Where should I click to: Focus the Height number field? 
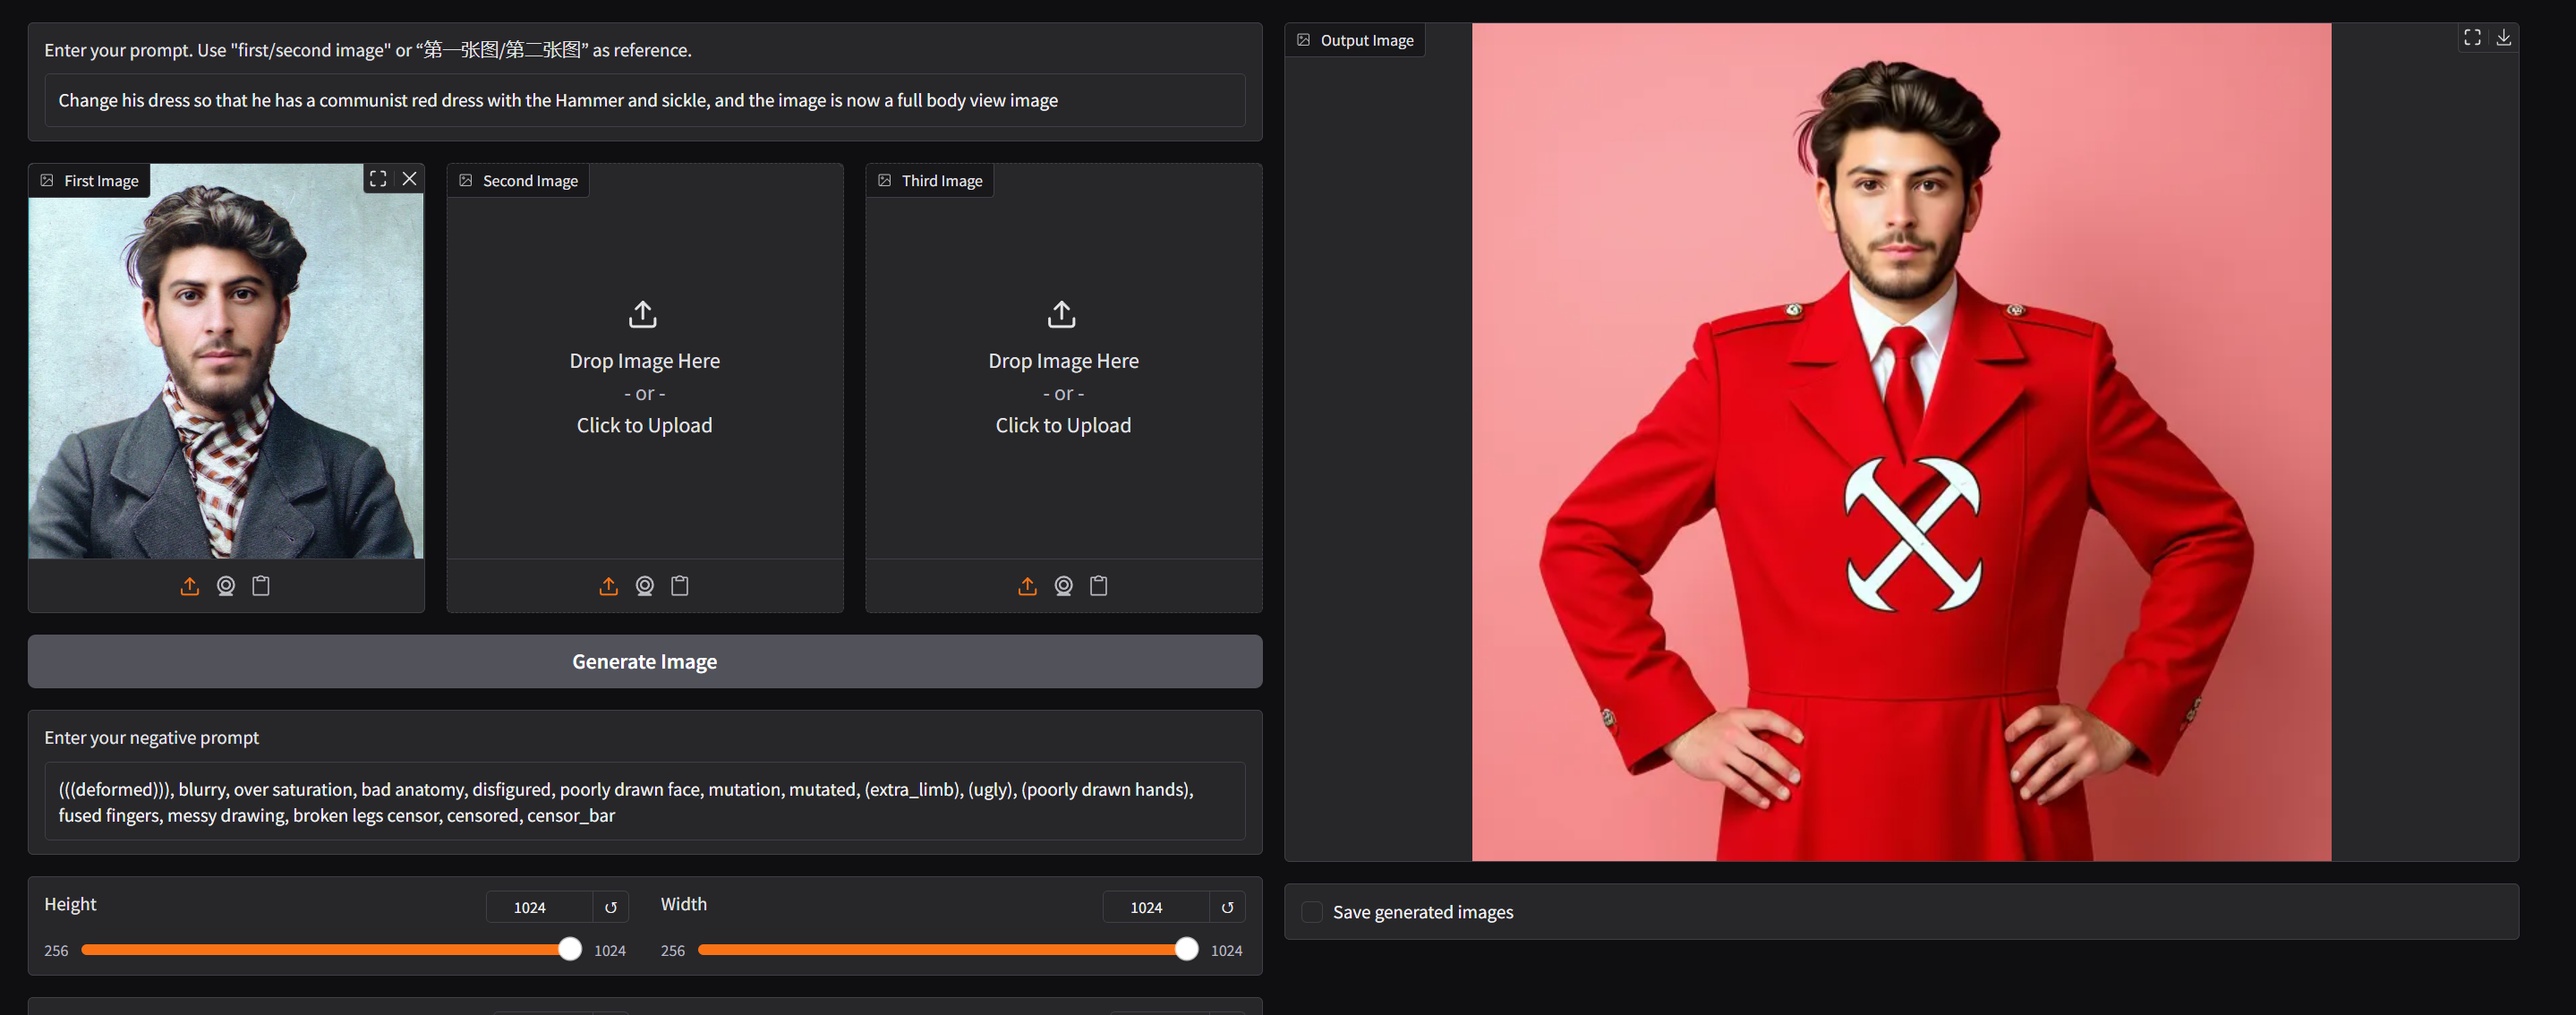coord(540,907)
